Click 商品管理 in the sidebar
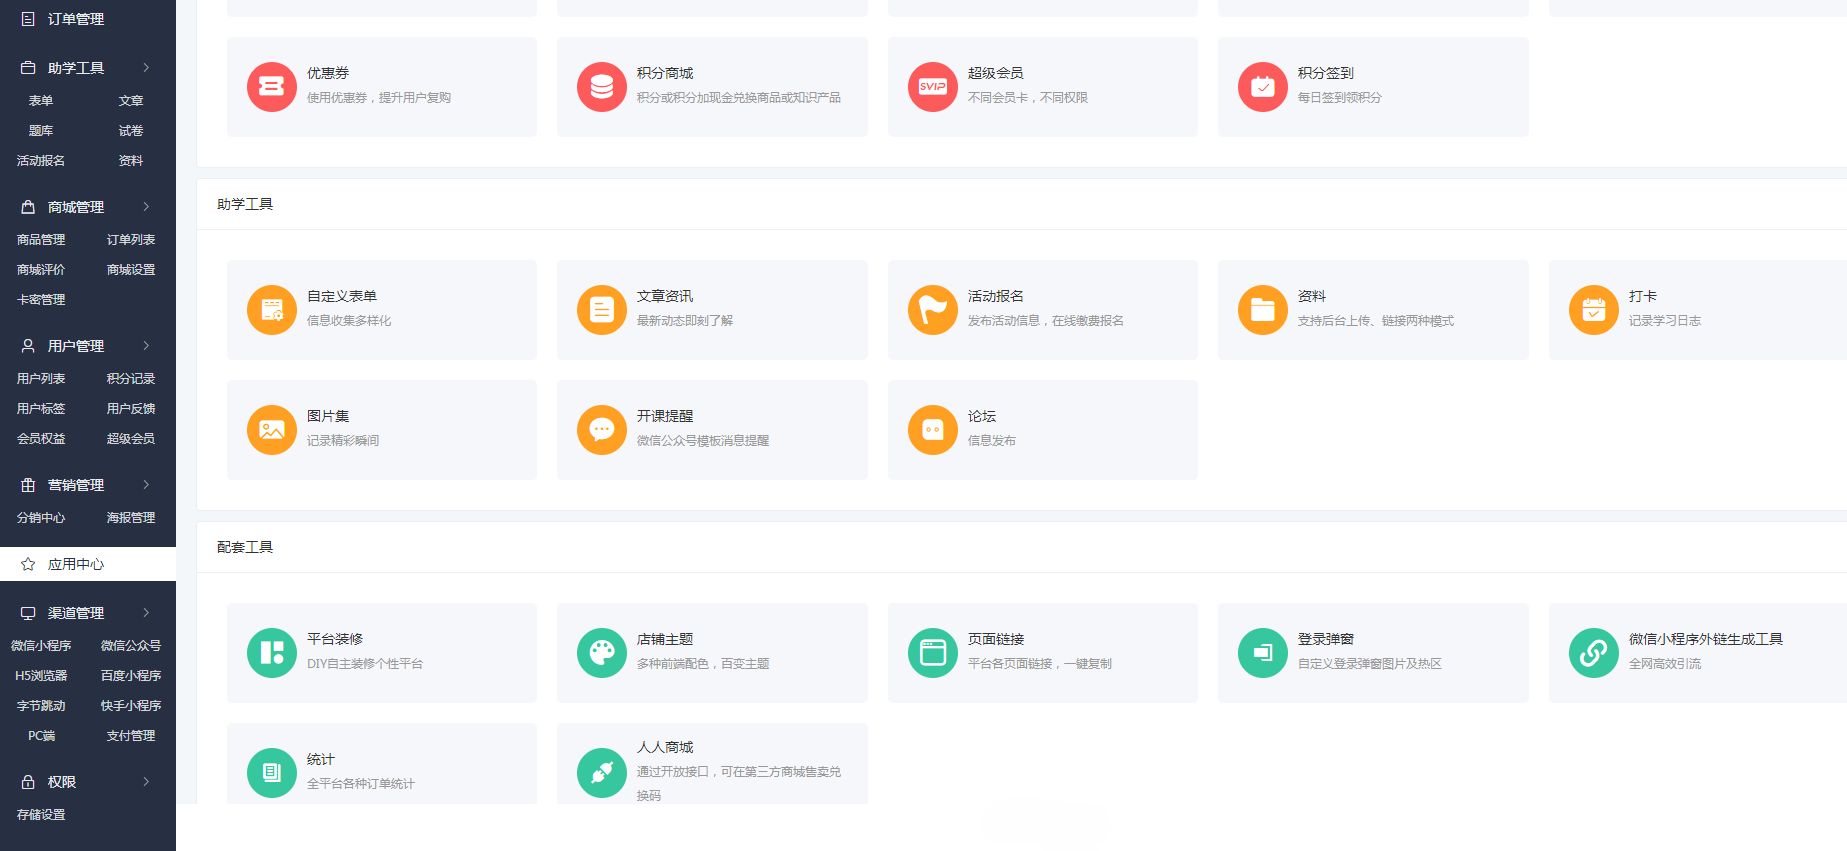This screenshot has width=1847, height=851. (x=41, y=240)
